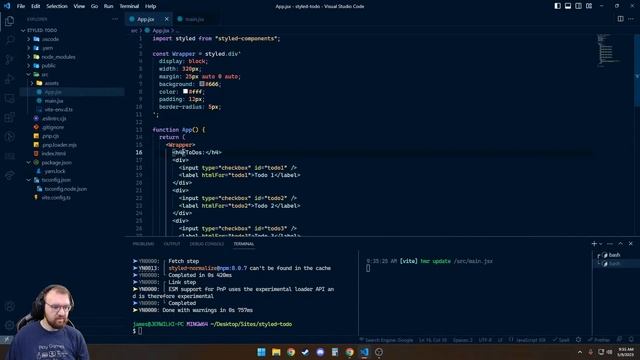Click the feedback icon in status bar
The image size is (640, 360).
tap(620, 340)
